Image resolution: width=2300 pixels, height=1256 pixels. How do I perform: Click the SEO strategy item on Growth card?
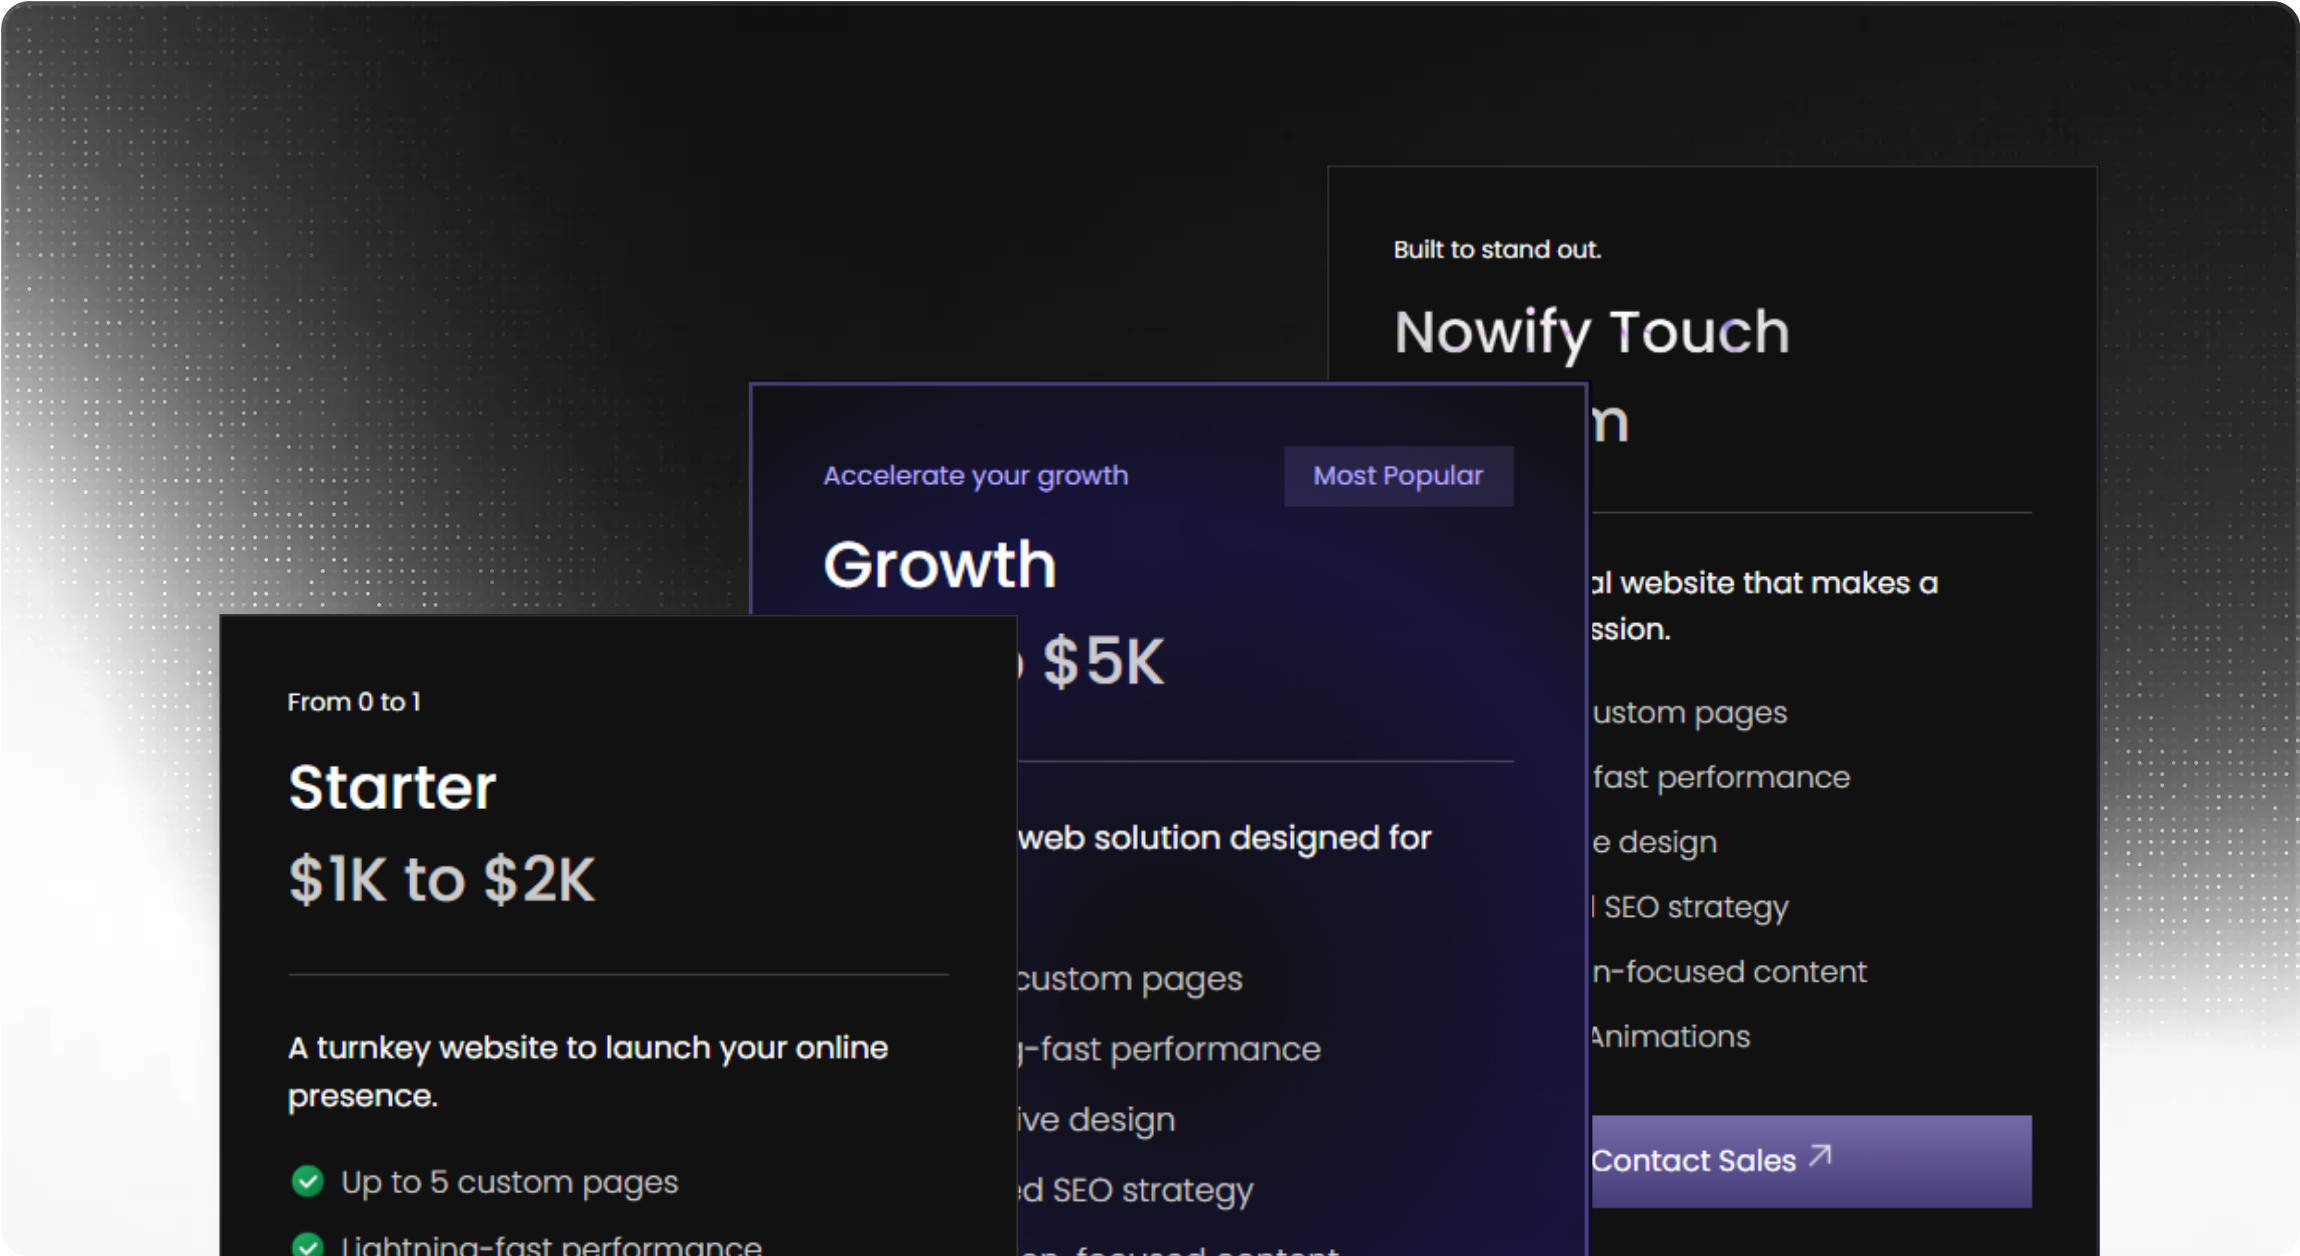coord(1136,1190)
